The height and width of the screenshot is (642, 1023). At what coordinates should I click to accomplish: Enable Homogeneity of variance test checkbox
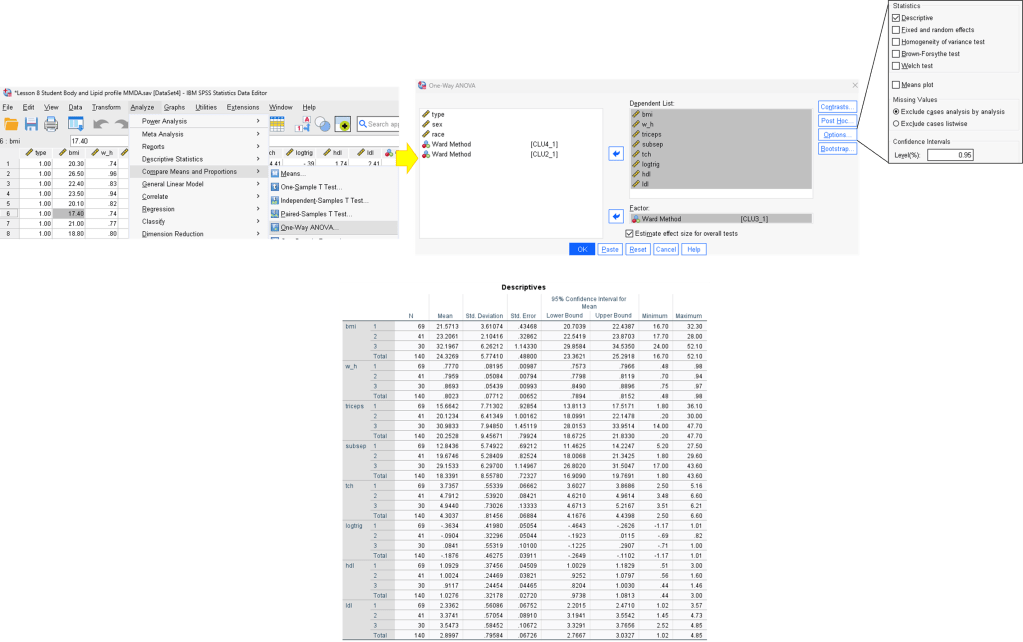(x=896, y=41)
